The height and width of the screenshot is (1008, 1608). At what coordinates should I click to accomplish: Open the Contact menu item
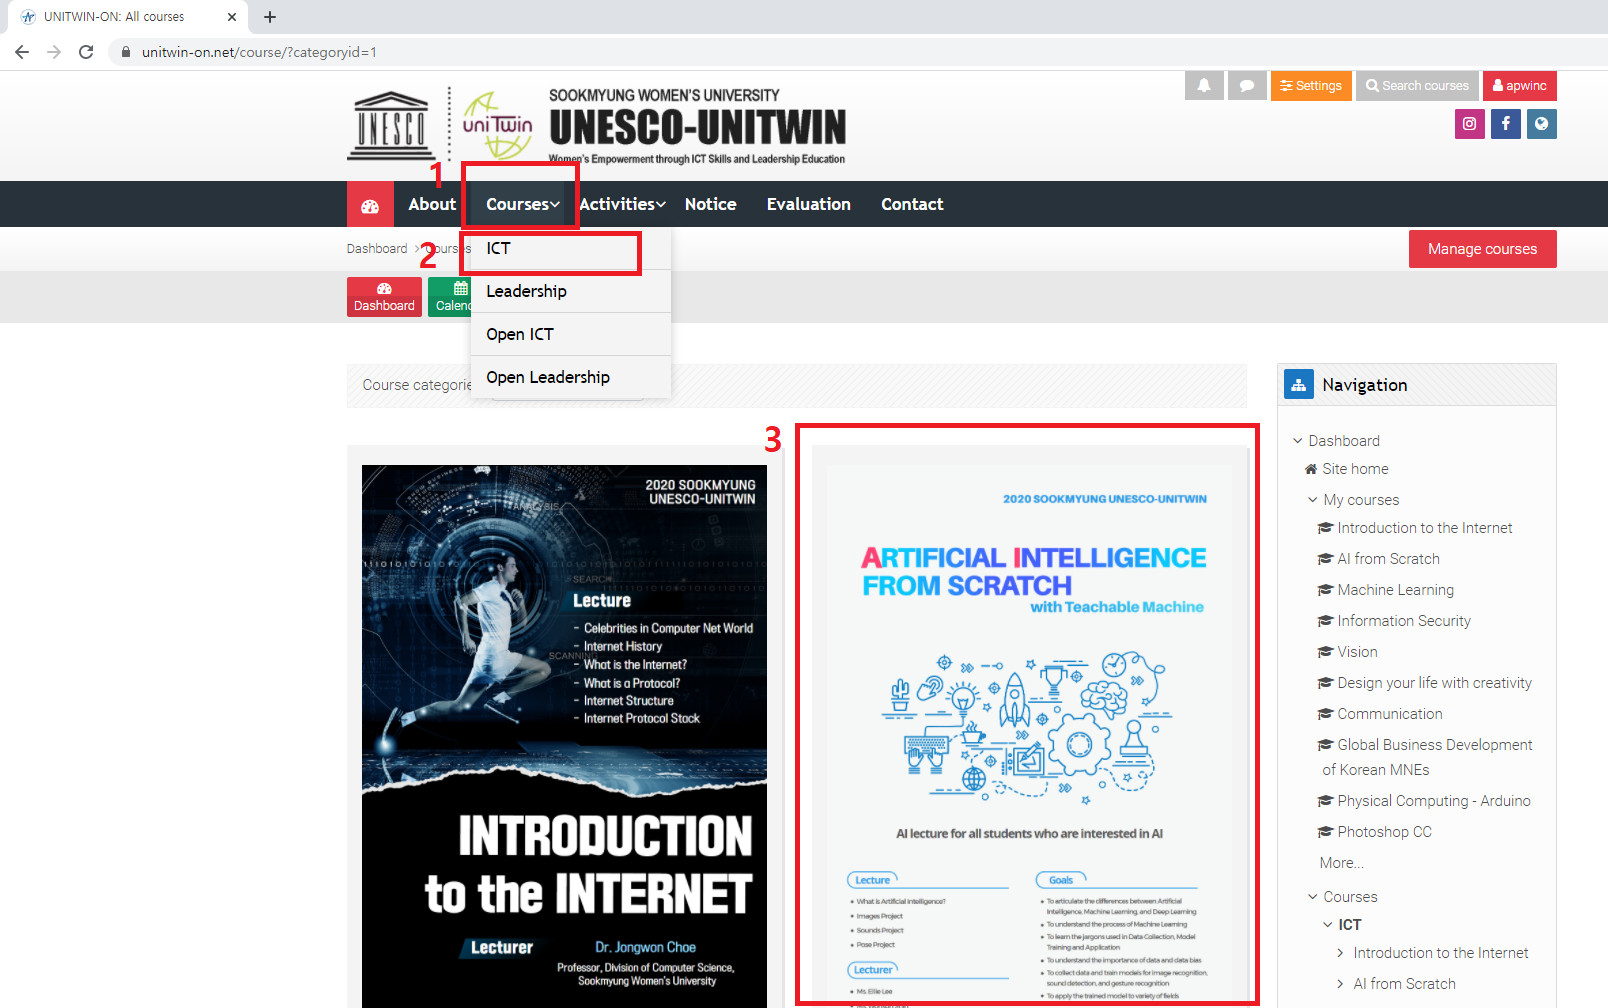coord(912,204)
